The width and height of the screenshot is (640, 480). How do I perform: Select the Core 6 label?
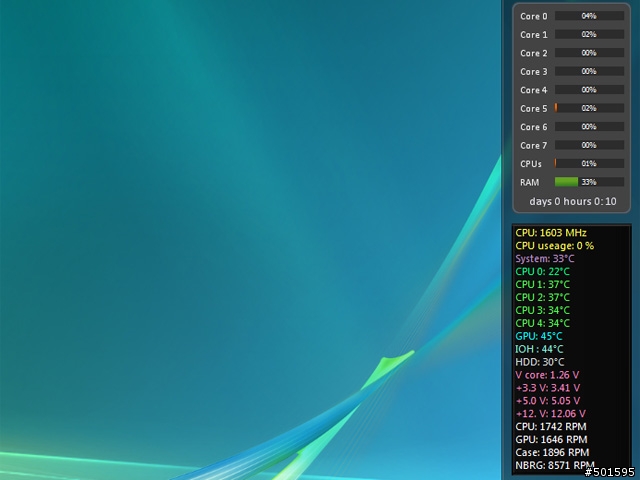[533, 127]
